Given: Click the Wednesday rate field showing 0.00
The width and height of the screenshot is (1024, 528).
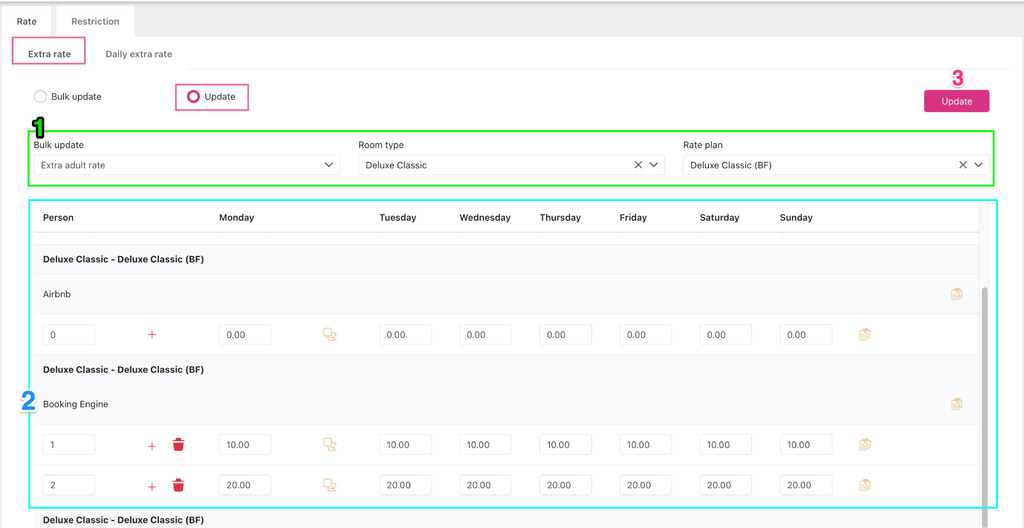Looking at the screenshot, I should coord(485,335).
